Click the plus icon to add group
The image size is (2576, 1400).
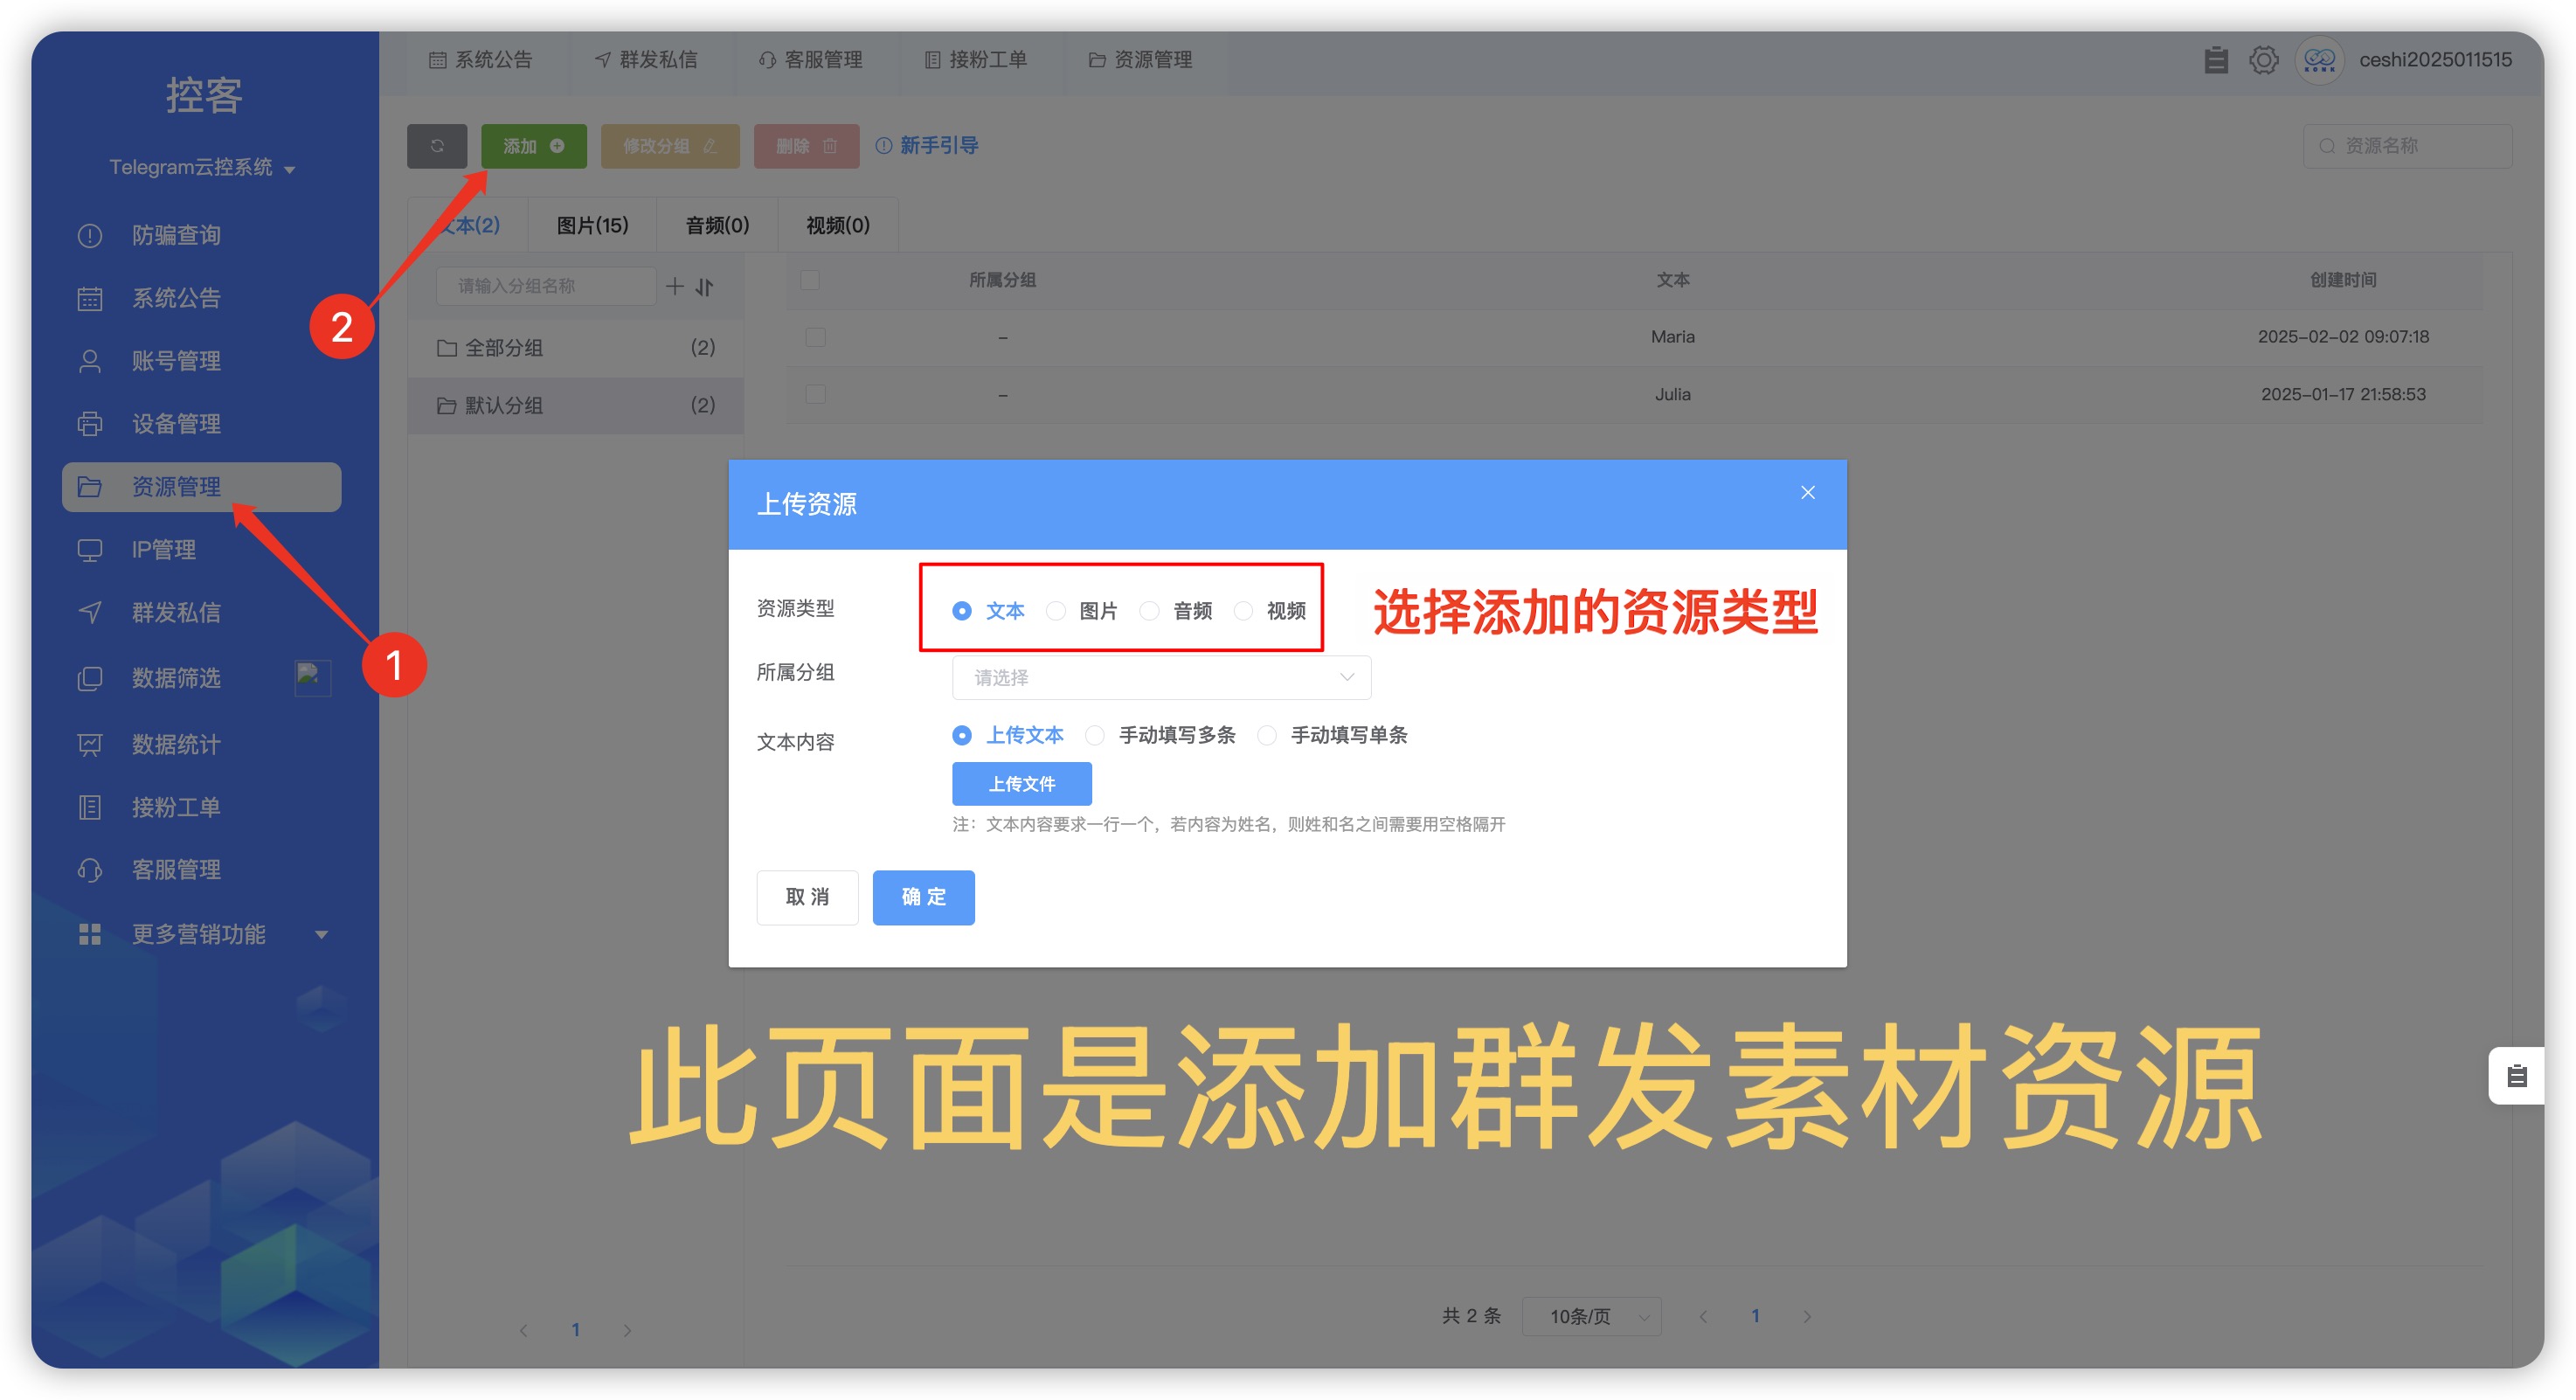pos(675,287)
